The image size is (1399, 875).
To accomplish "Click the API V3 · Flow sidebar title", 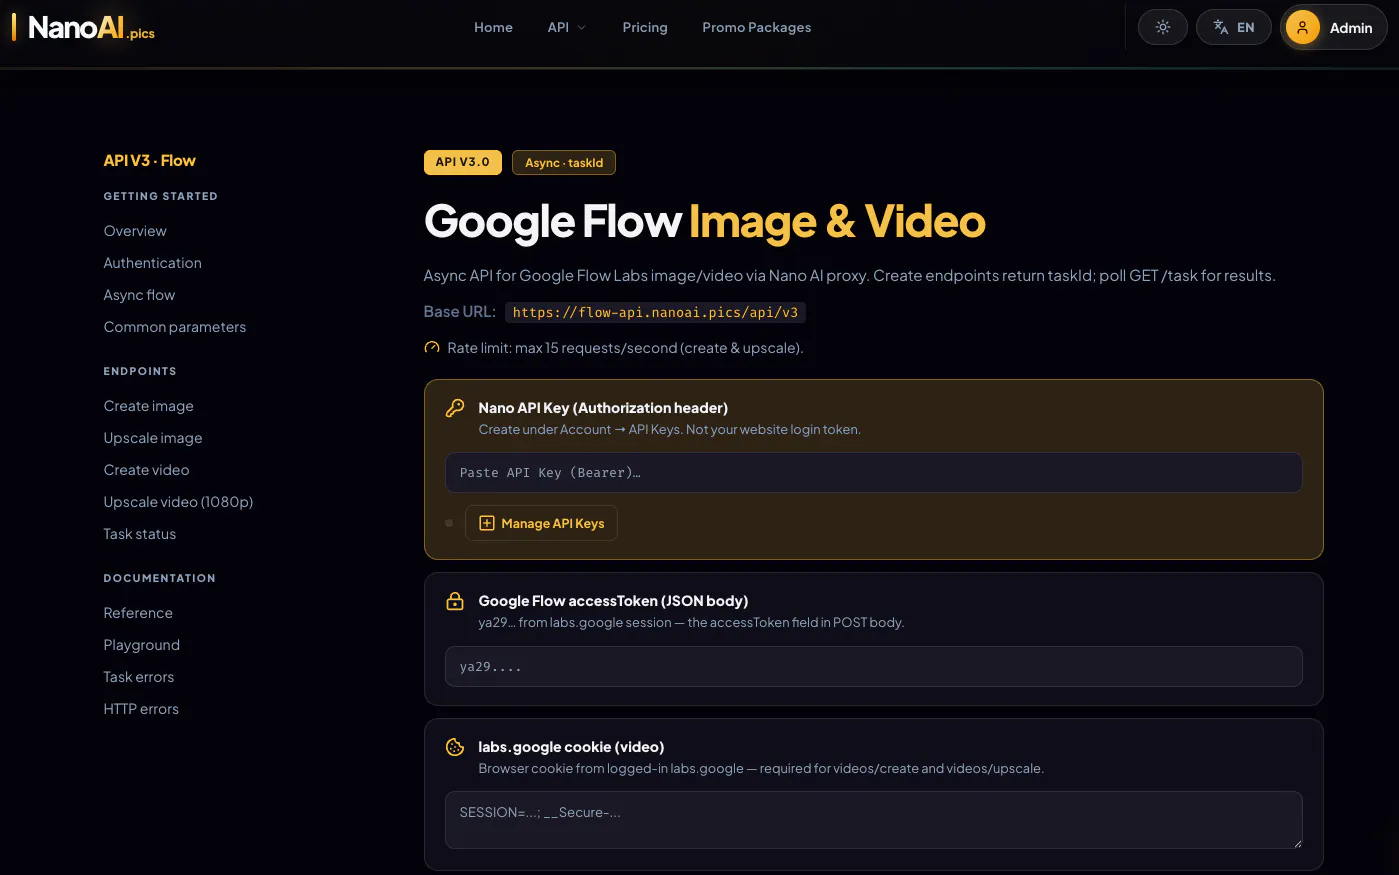I will [150, 160].
